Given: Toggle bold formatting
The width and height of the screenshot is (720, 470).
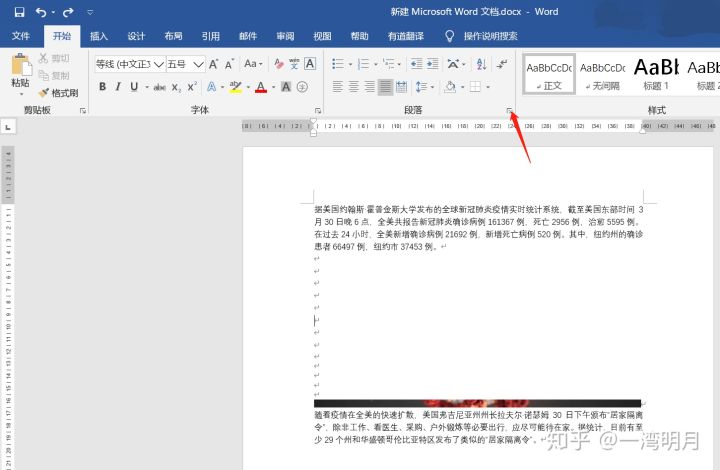Looking at the screenshot, I should click(x=102, y=87).
